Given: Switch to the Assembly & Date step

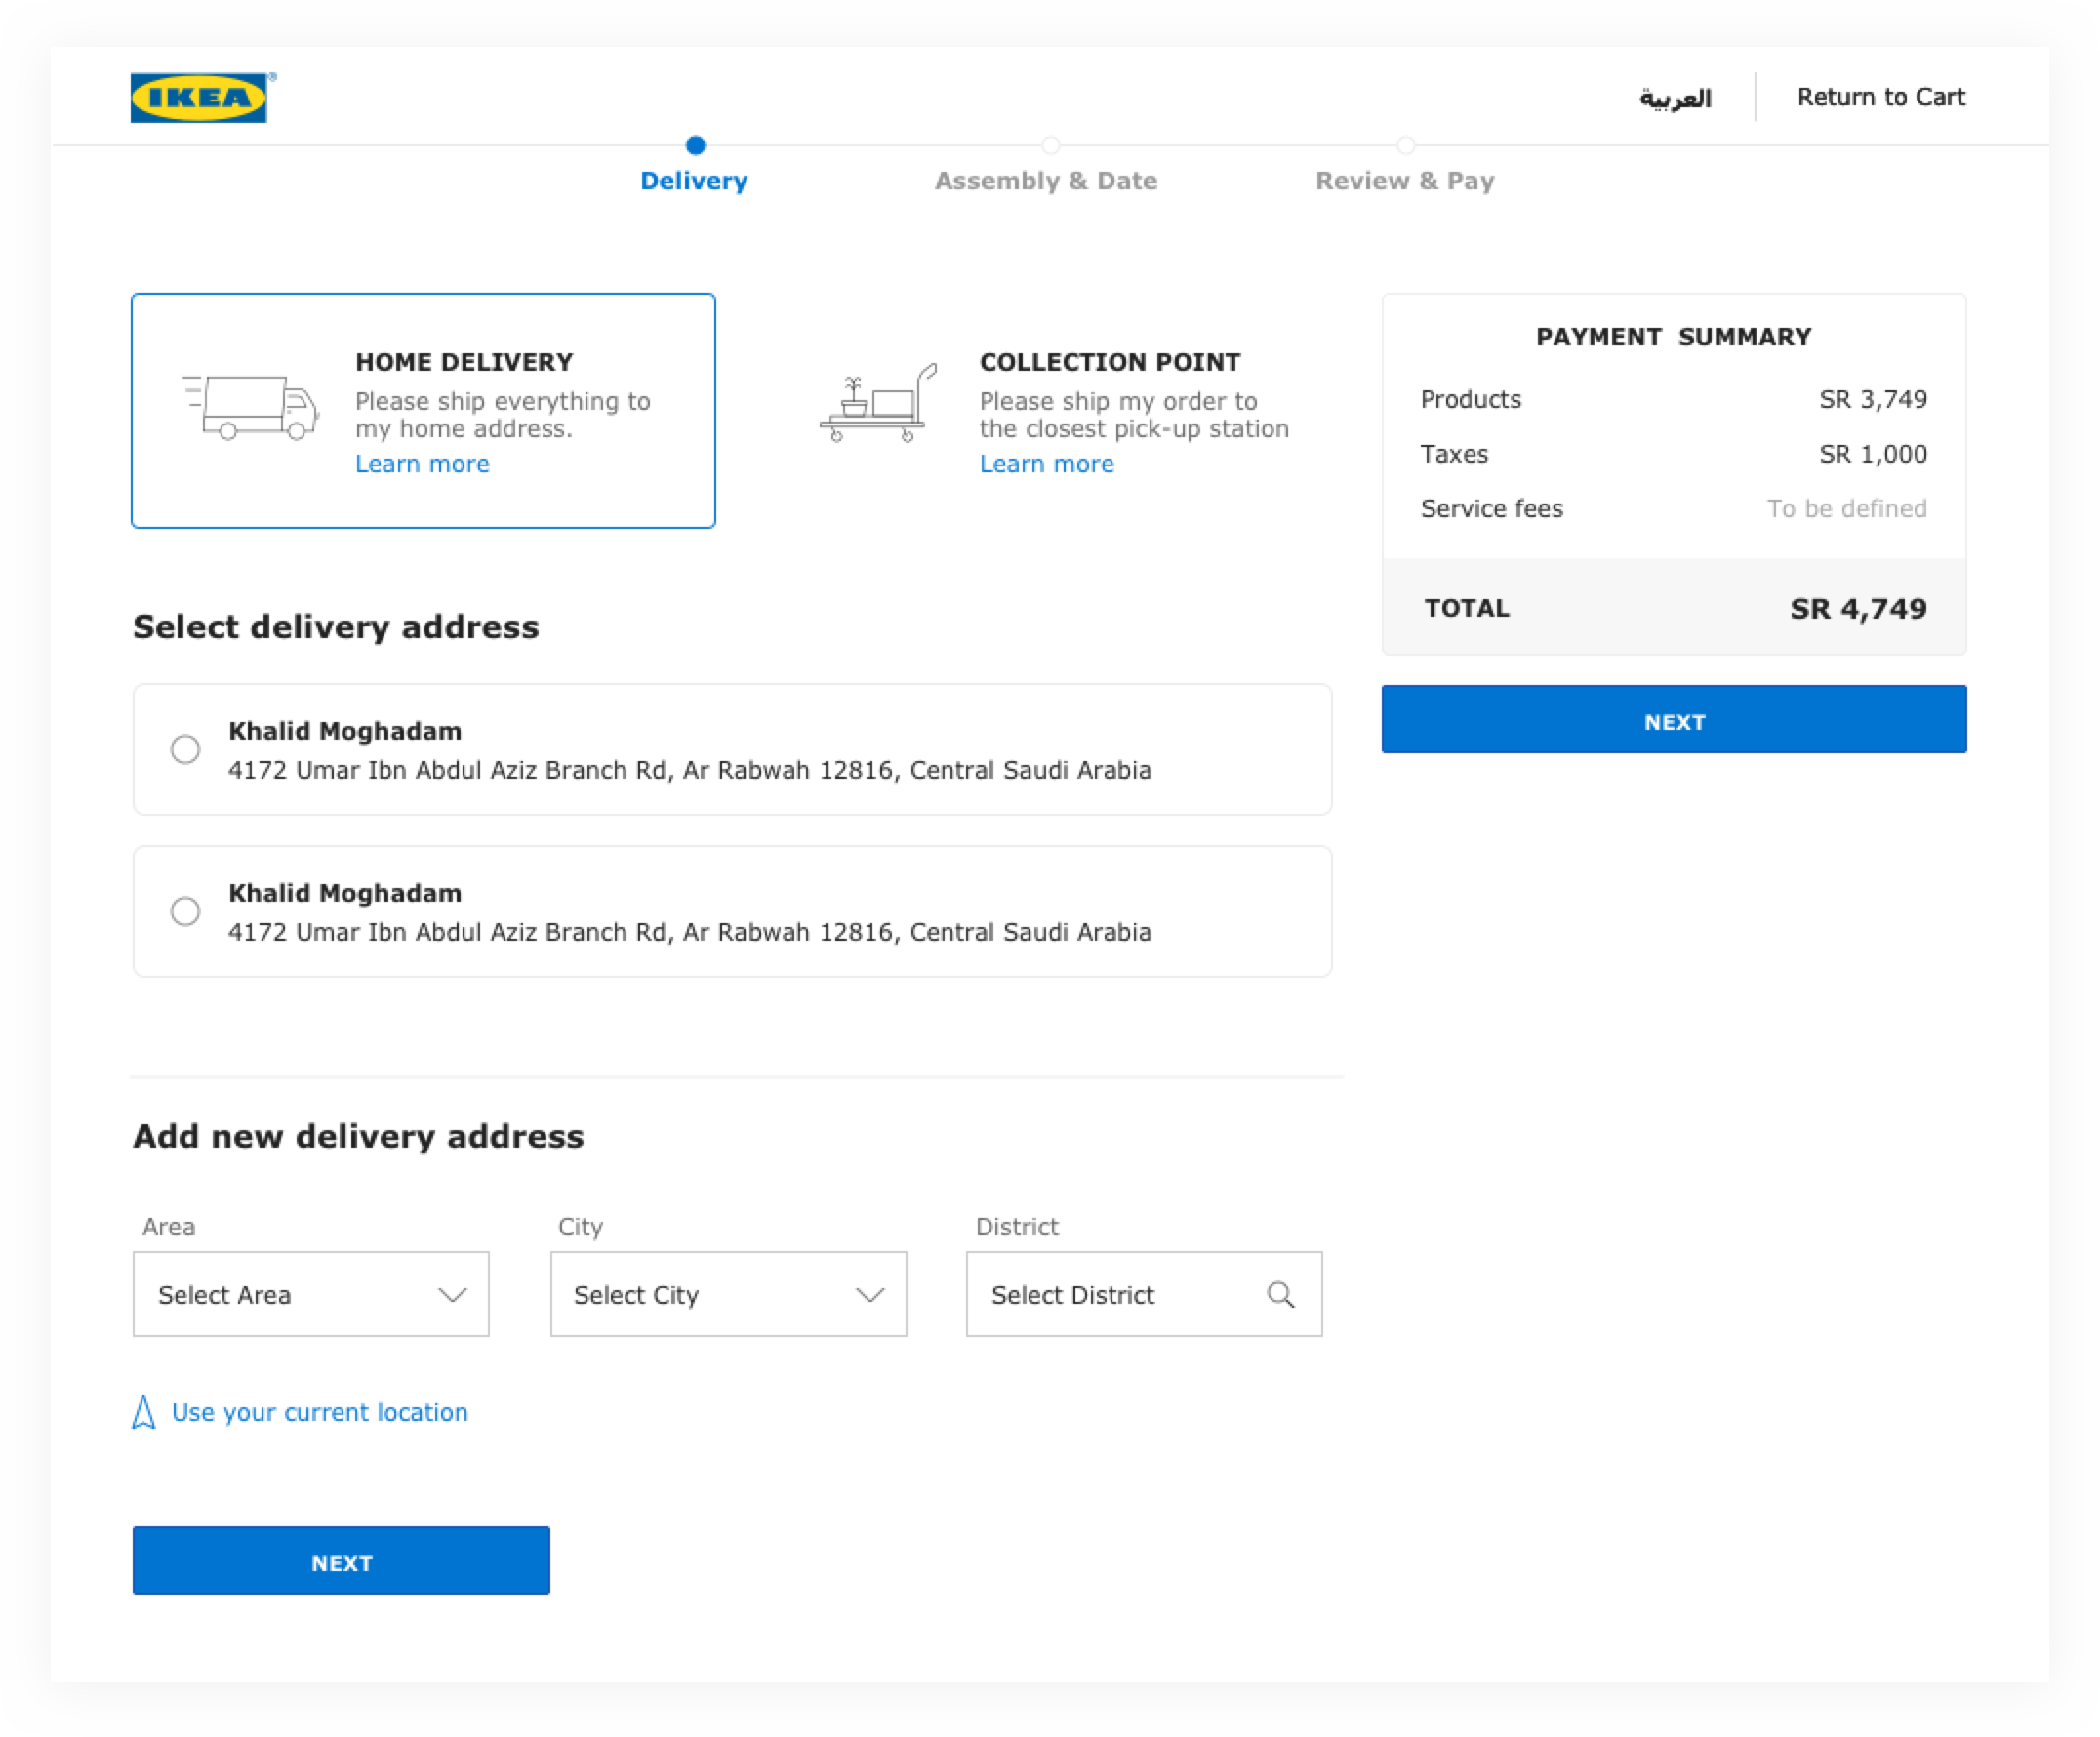Looking at the screenshot, I should [1047, 181].
